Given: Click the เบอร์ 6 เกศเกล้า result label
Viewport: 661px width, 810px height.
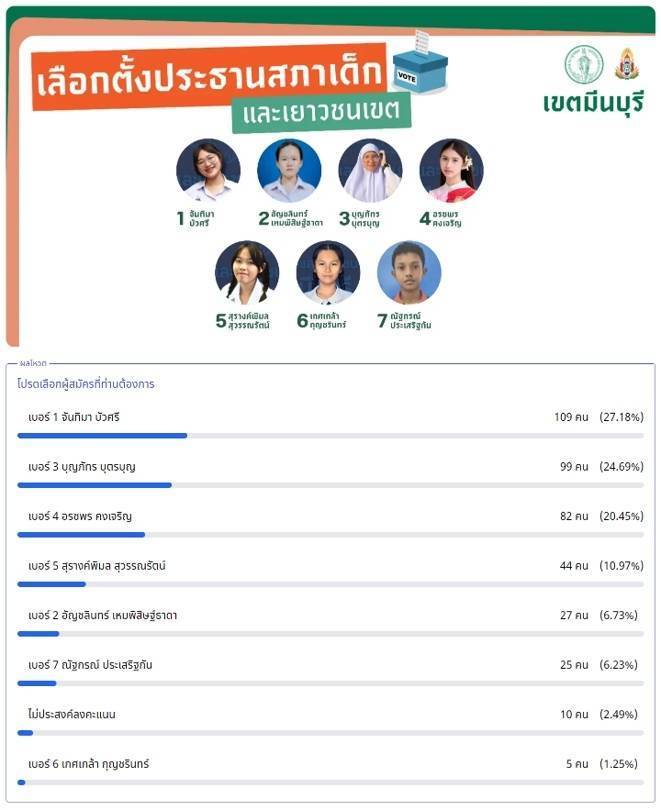Looking at the screenshot, I should (x=88, y=764).
